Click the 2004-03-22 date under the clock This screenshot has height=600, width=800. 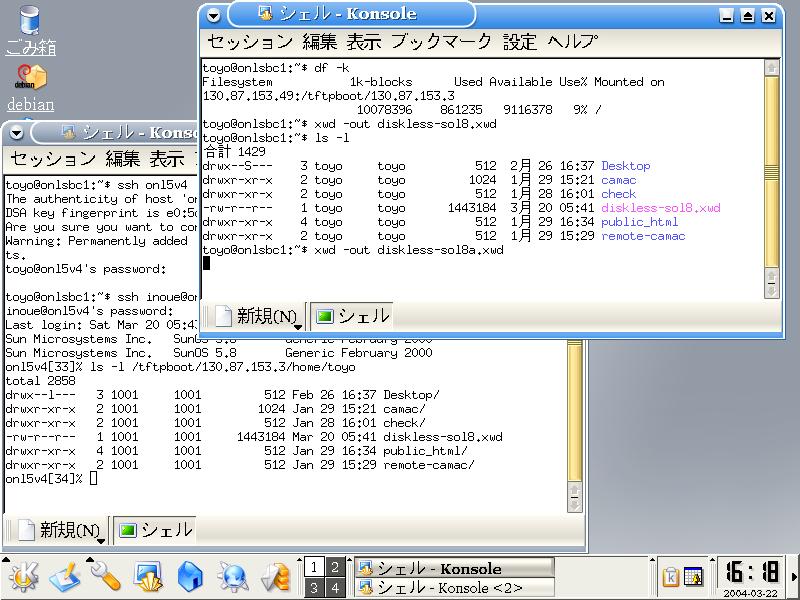point(750,593)
